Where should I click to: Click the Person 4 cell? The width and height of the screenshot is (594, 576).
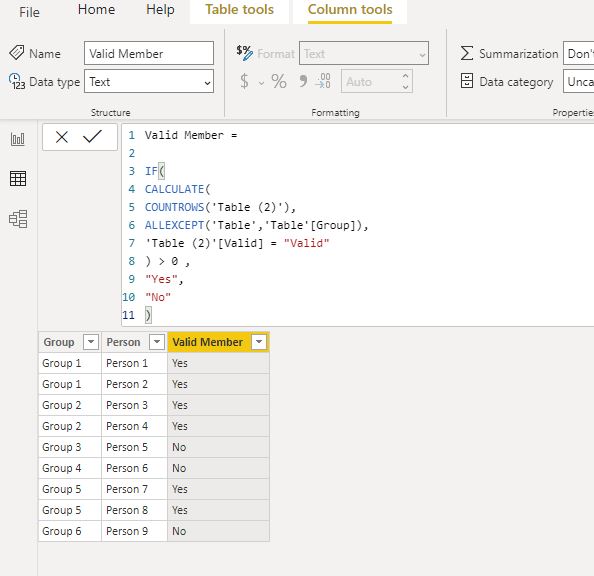[x=134, y=426]
